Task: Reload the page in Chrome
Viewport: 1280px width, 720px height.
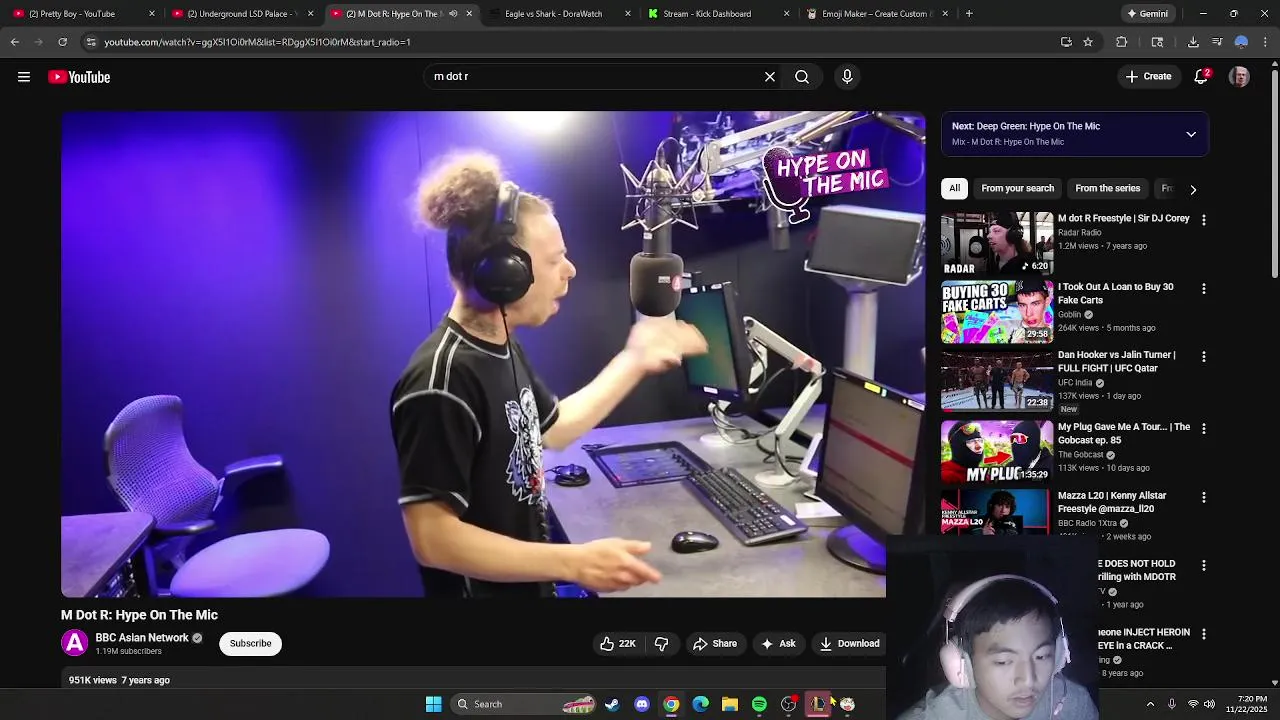Action: [62, 42]
